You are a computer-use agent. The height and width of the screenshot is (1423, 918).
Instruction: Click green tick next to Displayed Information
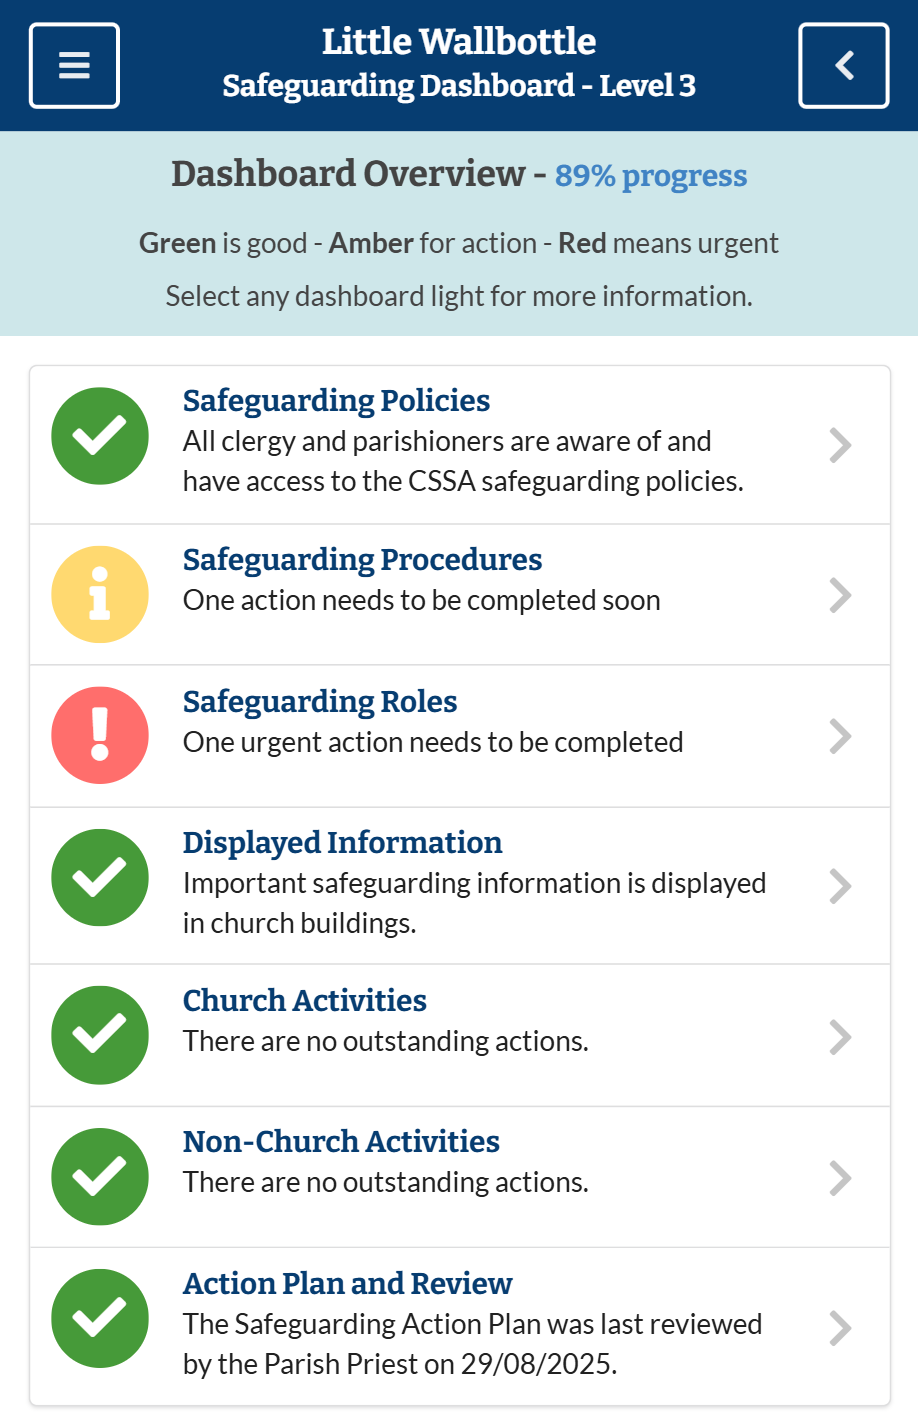click(x=100, y=877)
